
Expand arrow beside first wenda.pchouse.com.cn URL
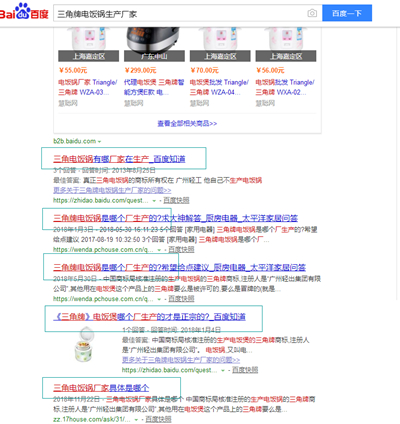point(159,250)
